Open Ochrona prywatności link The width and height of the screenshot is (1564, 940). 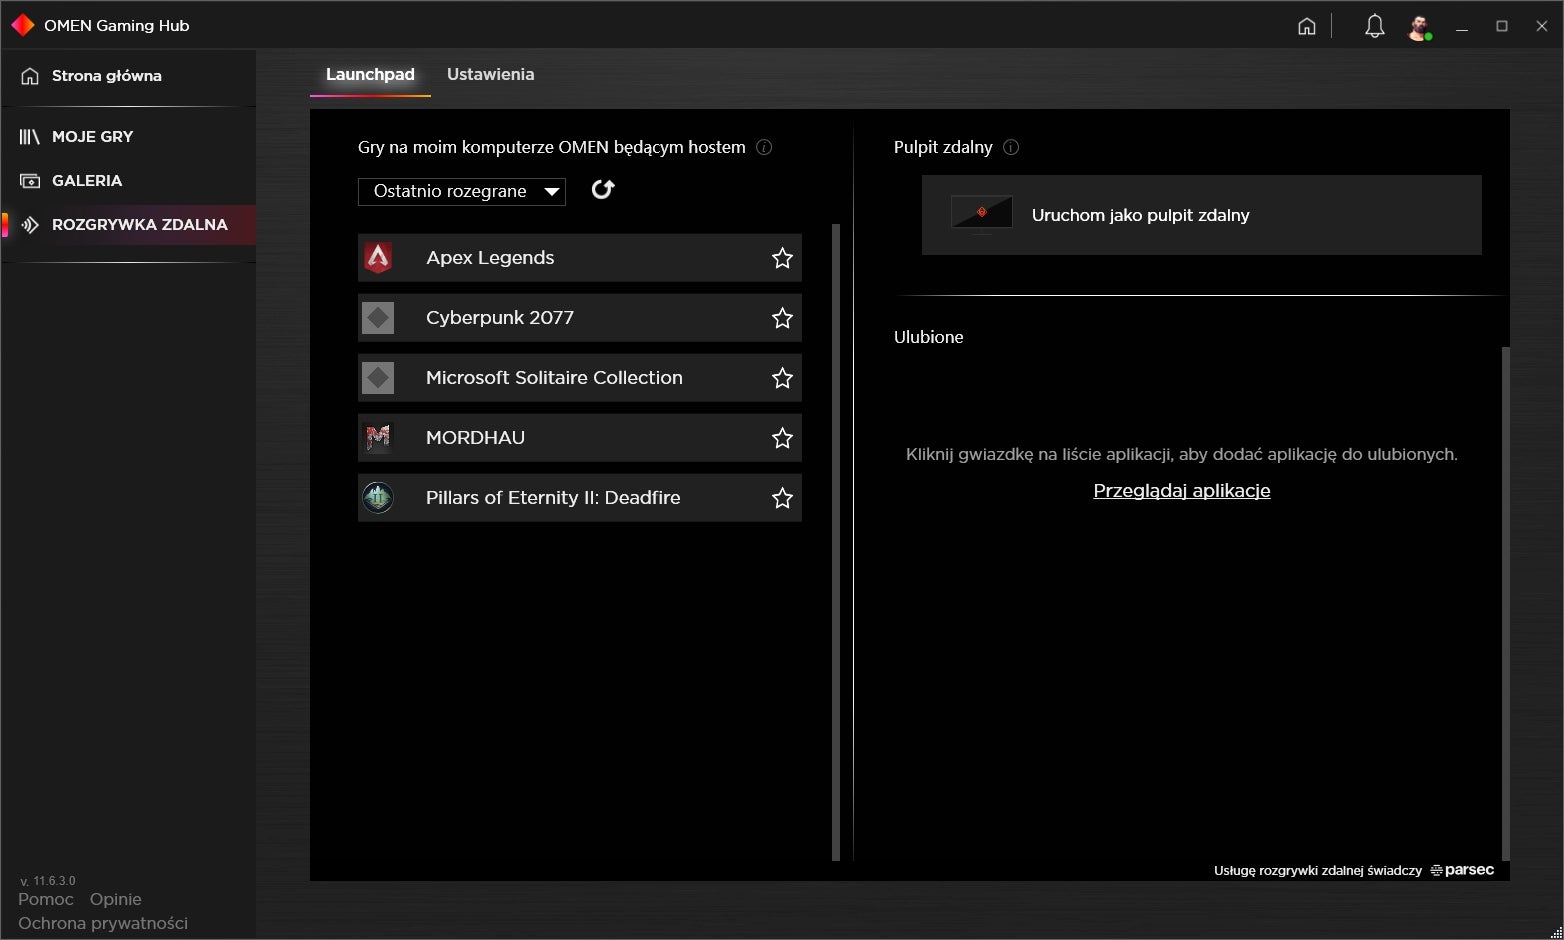click(x=103, y=923)
